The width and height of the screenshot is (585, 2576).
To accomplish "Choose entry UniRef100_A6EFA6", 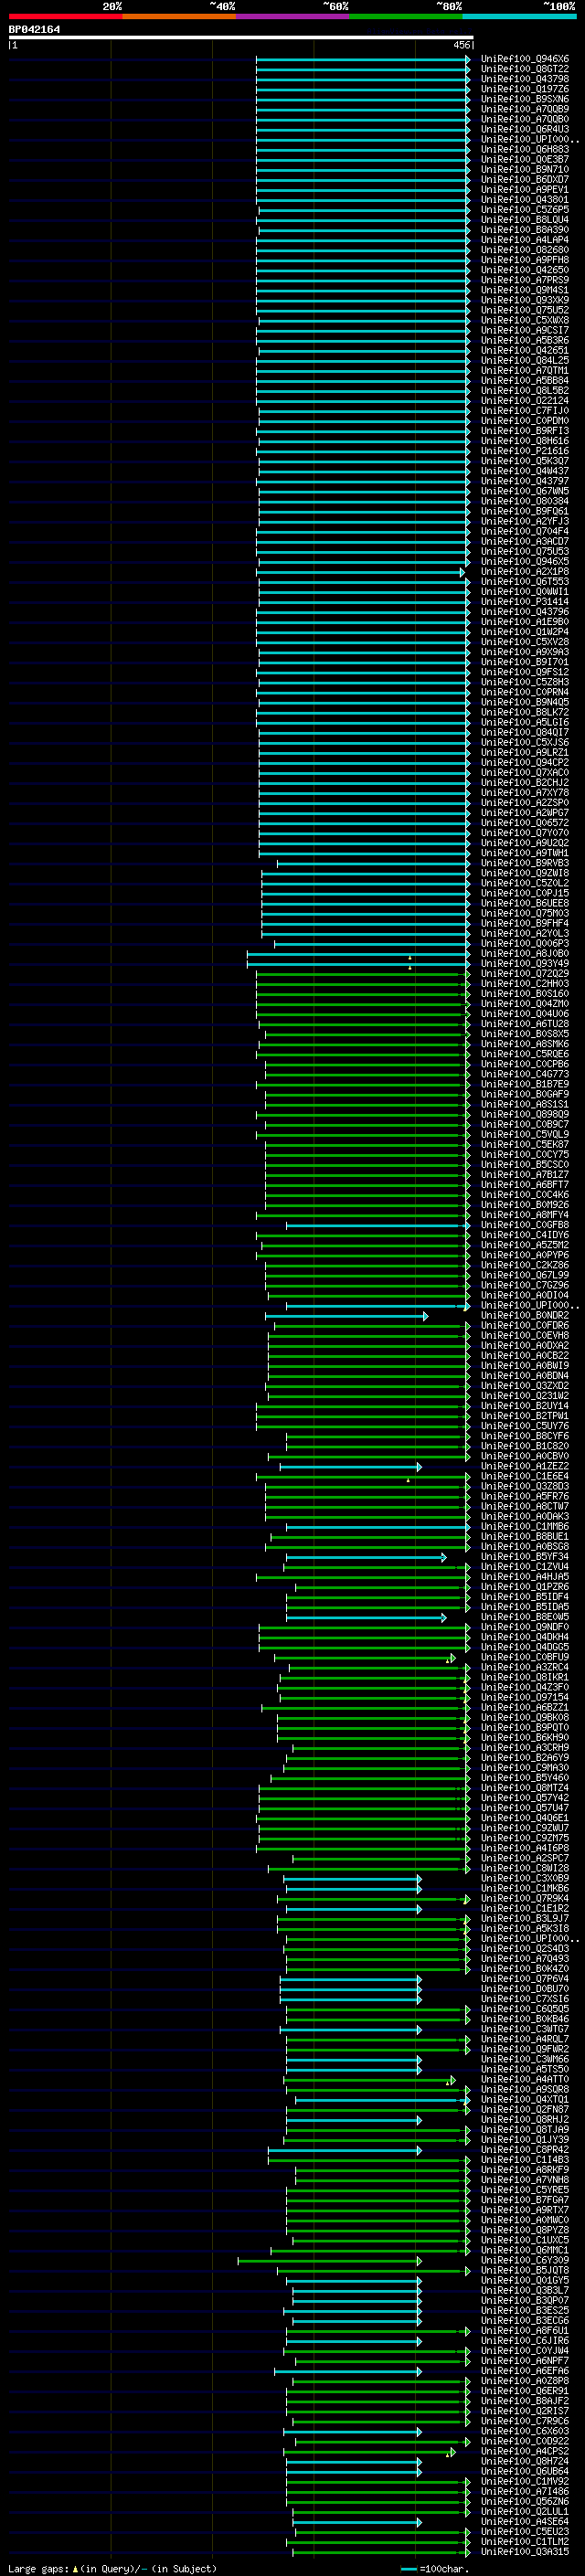I will click(x=524, y=2370).
